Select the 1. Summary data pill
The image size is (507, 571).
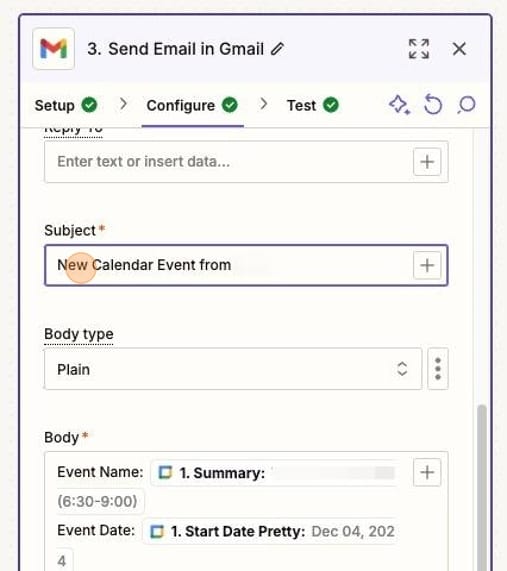click(273, 473)
